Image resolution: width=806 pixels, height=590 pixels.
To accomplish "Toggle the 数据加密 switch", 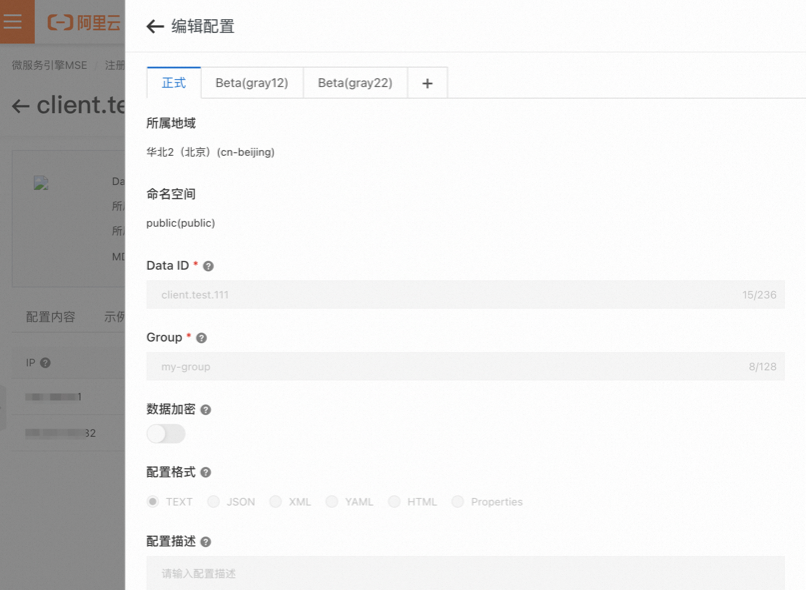I will coord(166,434).
